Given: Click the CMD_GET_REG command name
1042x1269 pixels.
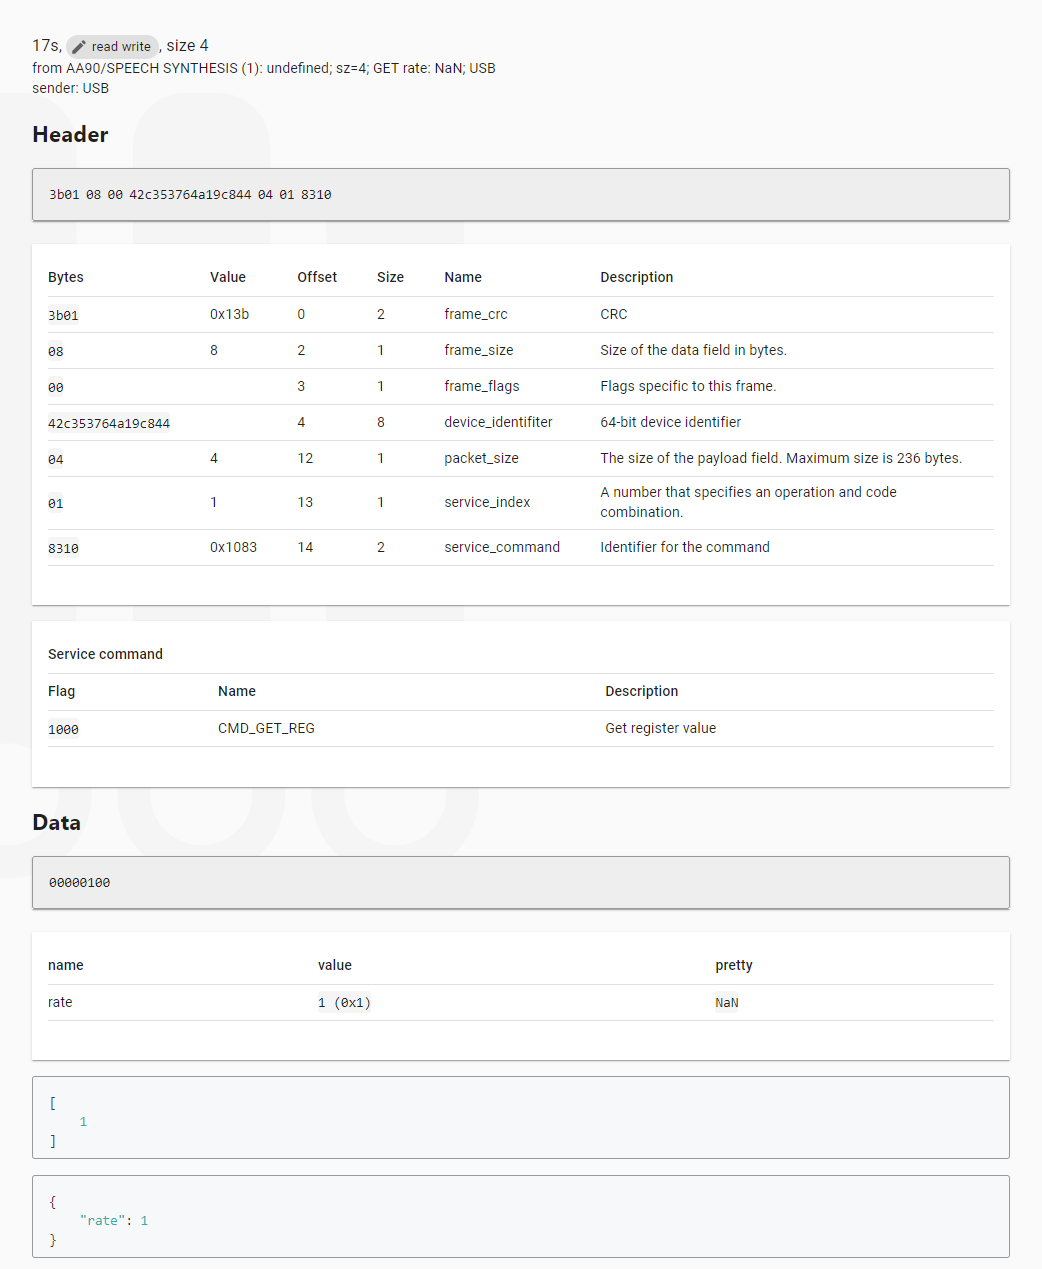Looking at the screenshot, I should [266, 728].
